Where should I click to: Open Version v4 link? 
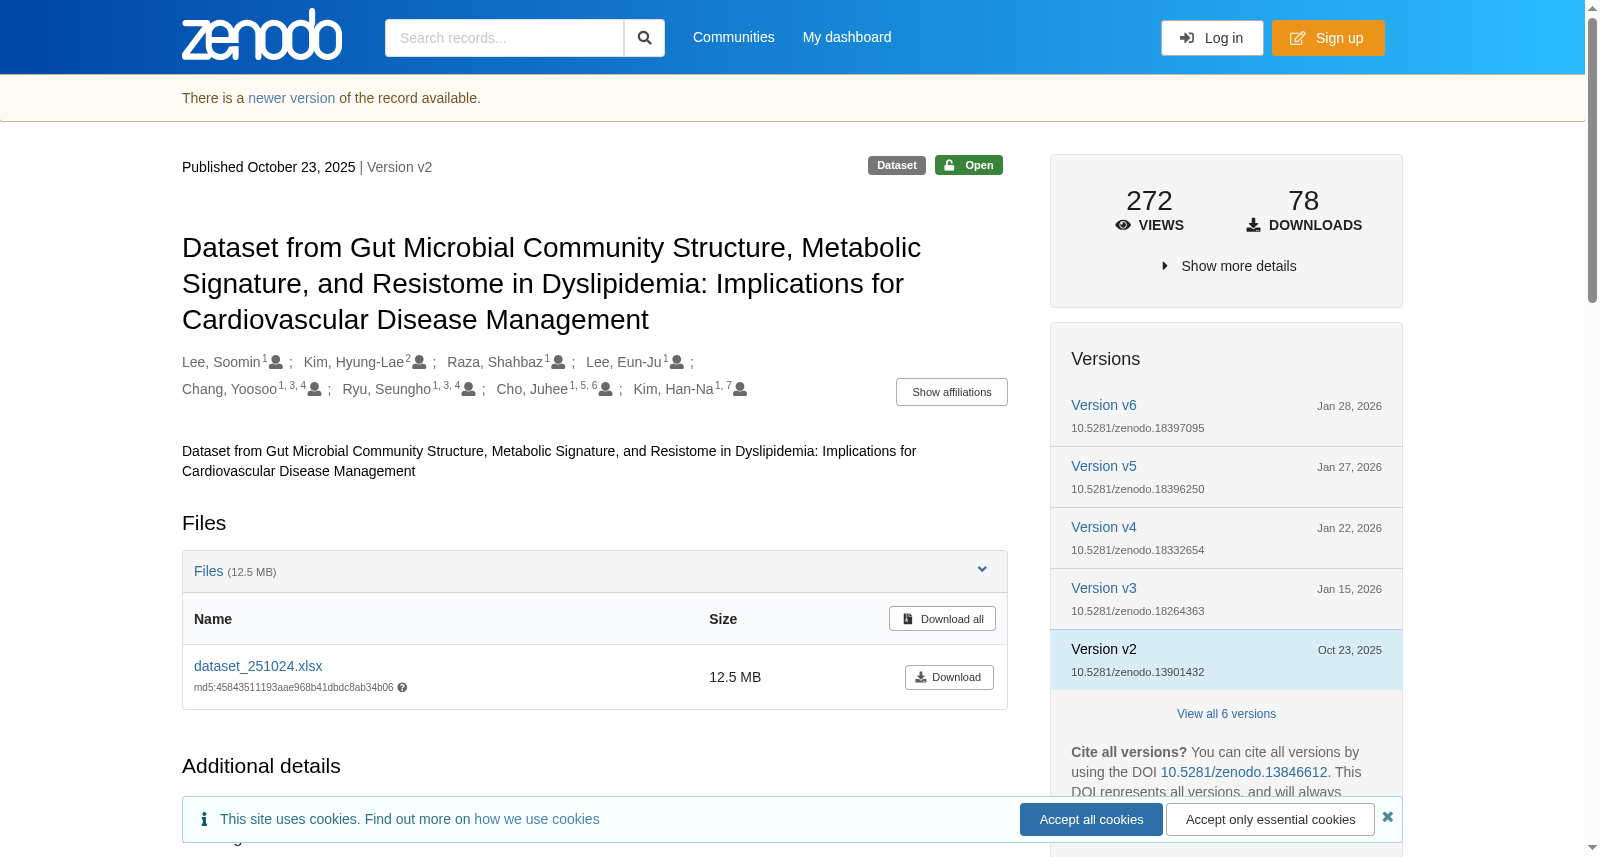pos(1104,527)
